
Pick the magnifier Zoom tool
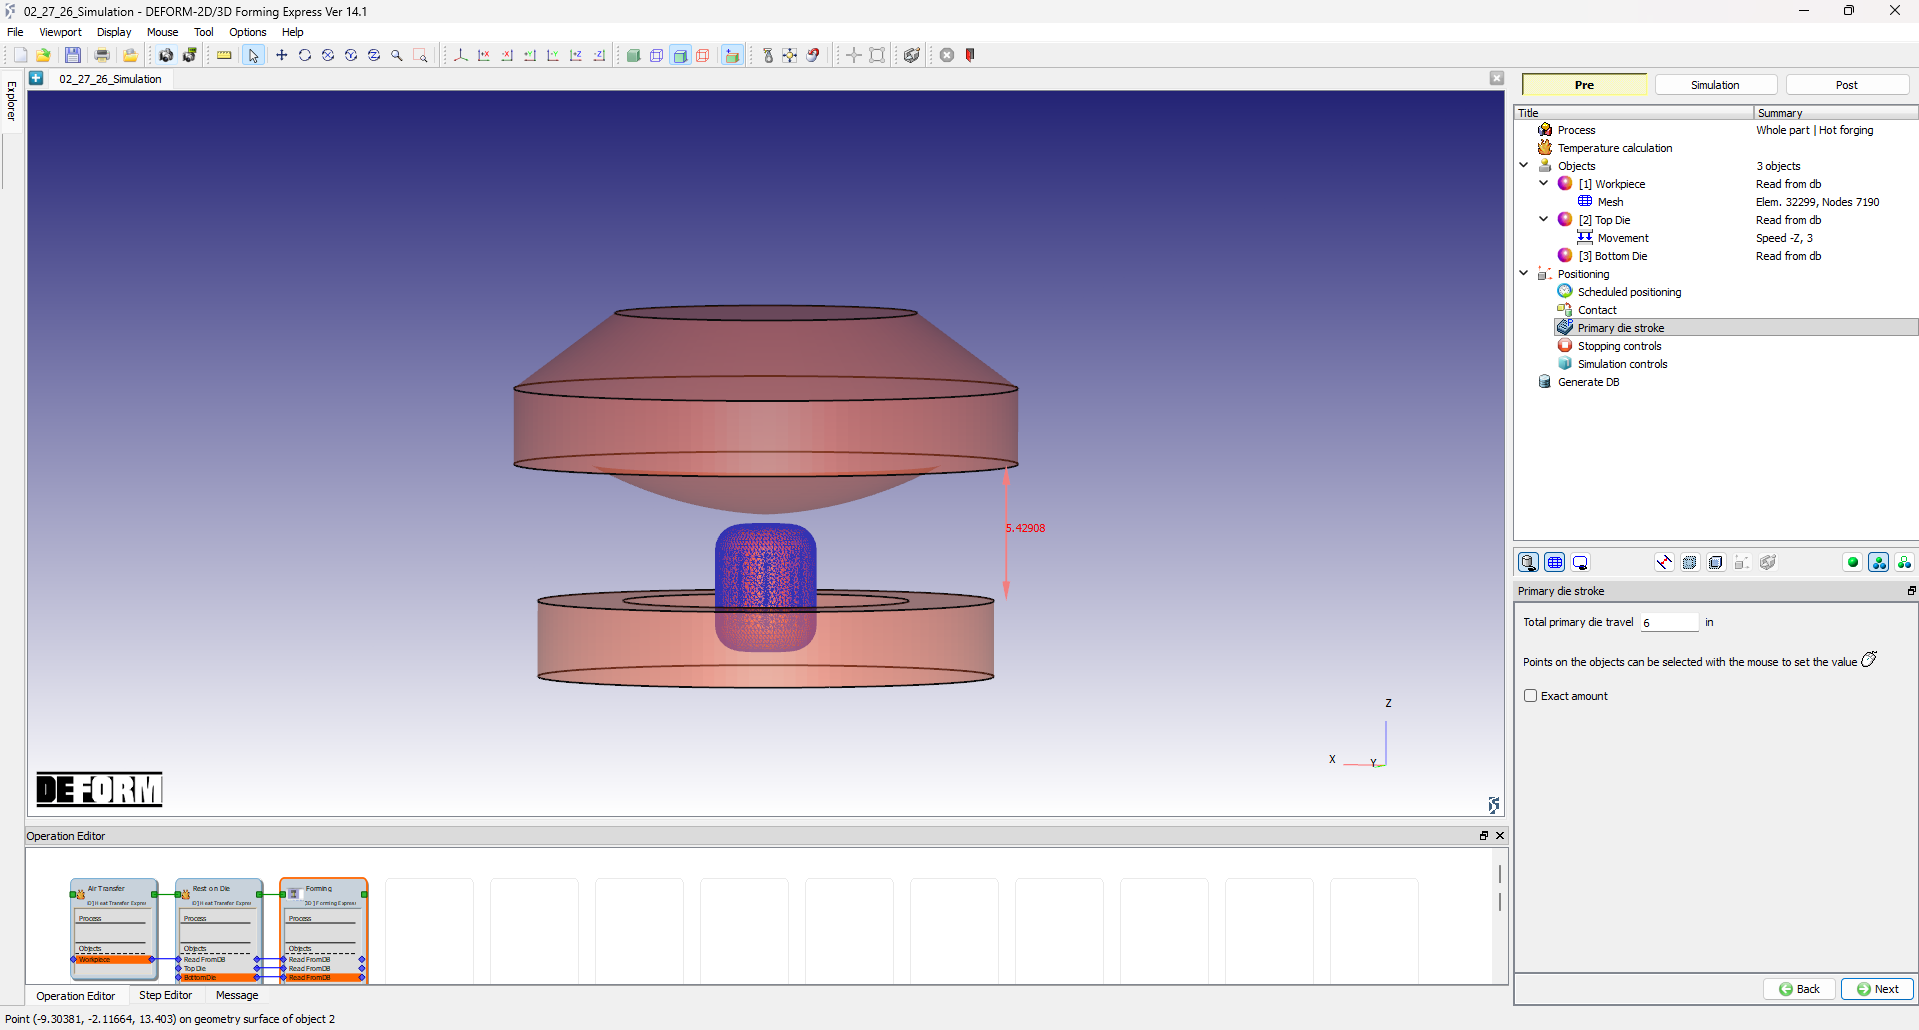click(x=397, y=55)
